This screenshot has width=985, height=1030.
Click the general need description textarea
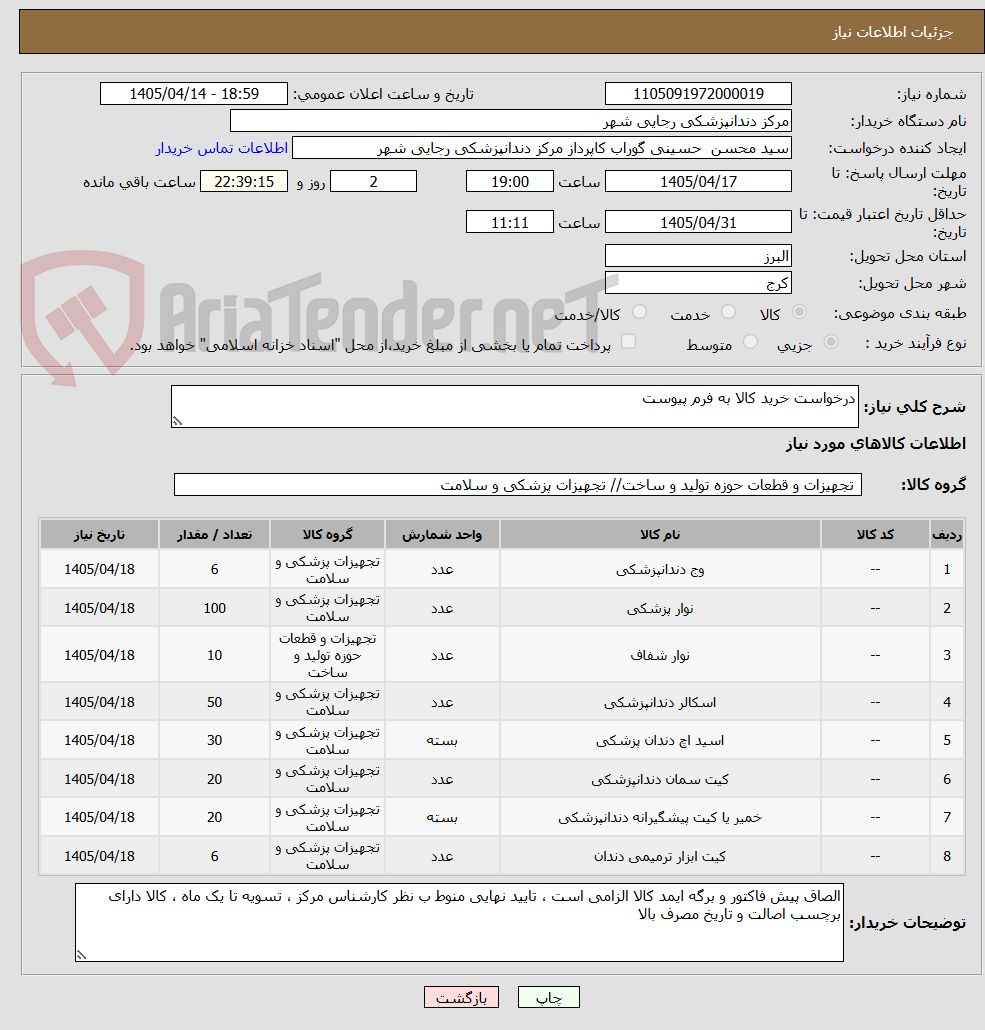tap(515, 407)
